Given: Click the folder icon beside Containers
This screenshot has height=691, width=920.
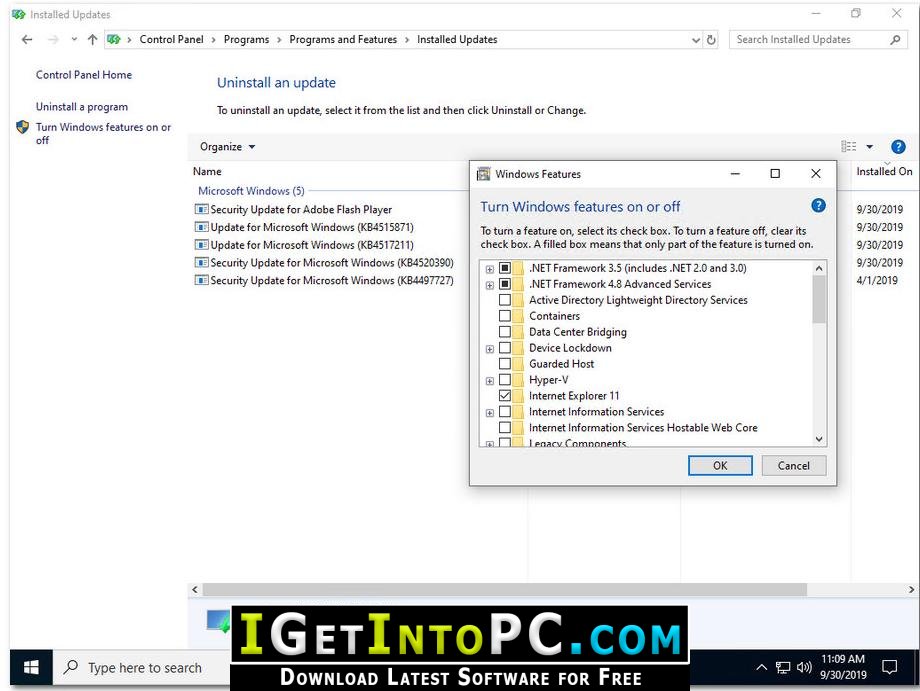Looking at the screenshot, I should click(x=518, y=316).
